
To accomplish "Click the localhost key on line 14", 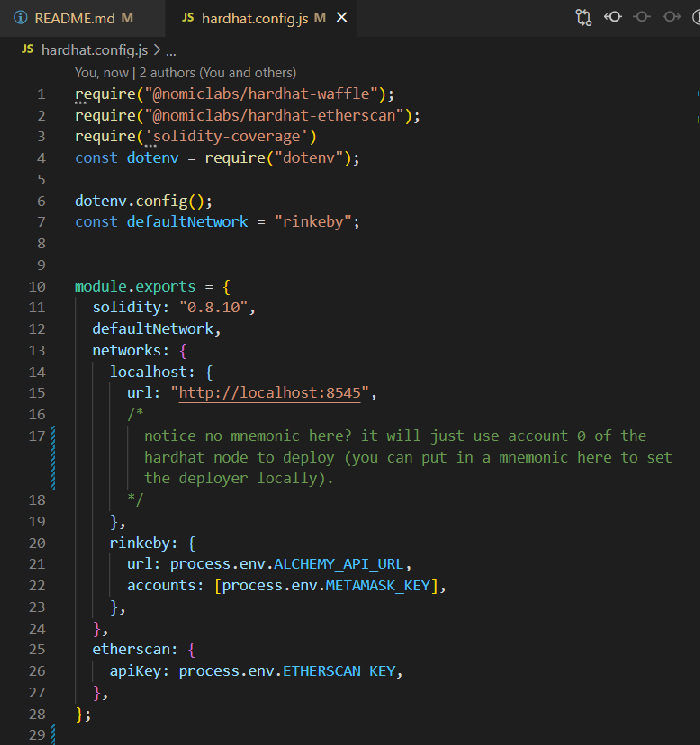I will [x=148, y=372].
